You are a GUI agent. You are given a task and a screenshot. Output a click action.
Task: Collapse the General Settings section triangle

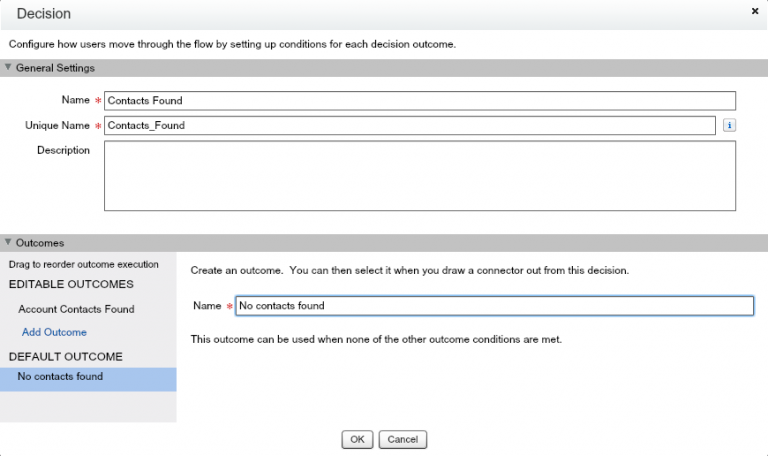pyautogui.click(x=9, y=68)
